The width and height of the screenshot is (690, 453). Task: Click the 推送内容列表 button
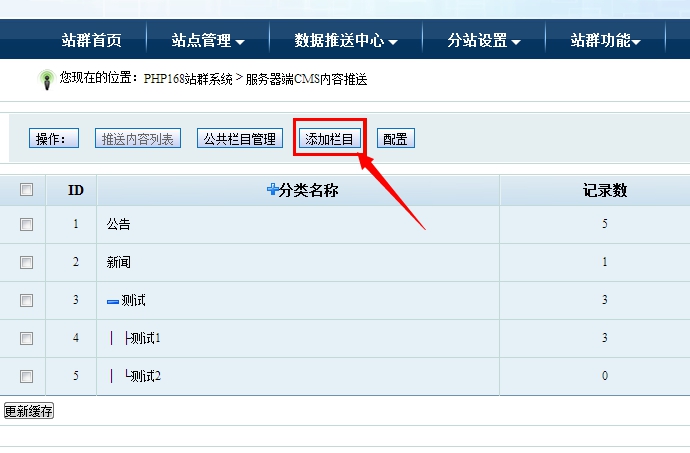tap(138, 139)
